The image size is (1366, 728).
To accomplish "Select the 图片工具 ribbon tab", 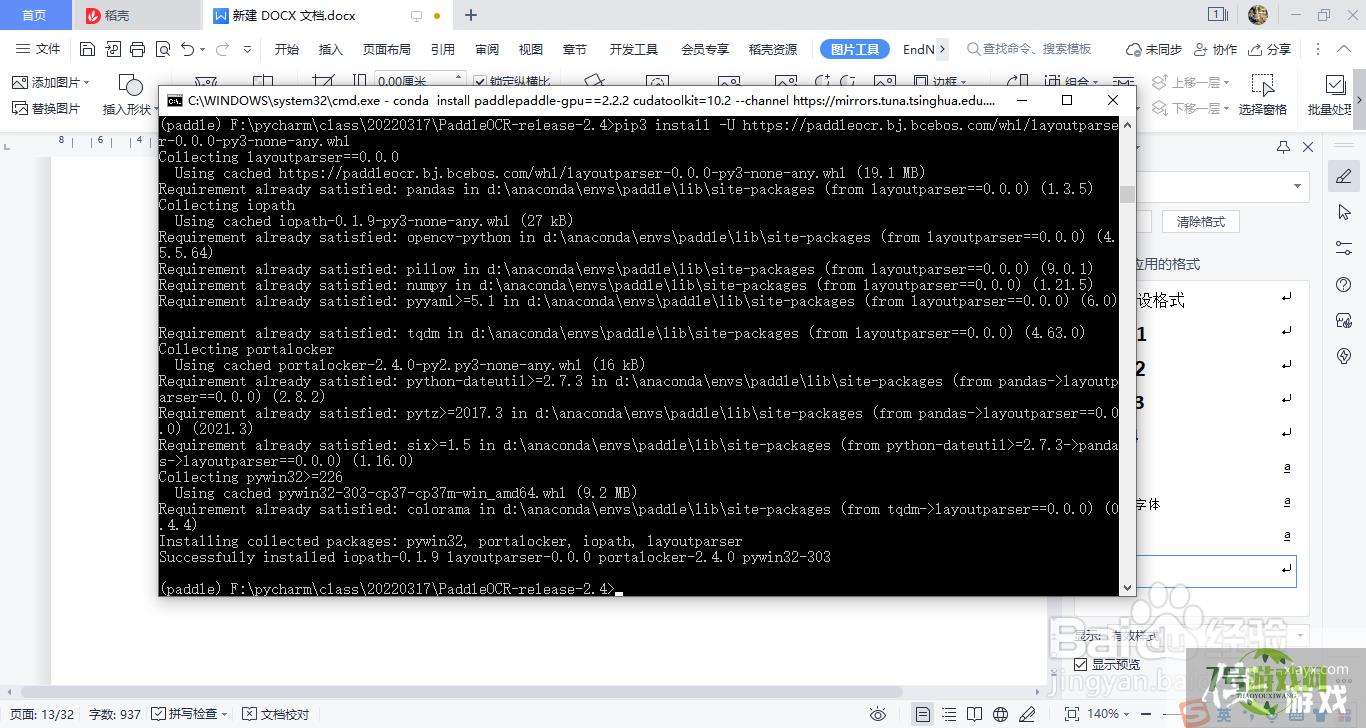I will click(854, 49).
